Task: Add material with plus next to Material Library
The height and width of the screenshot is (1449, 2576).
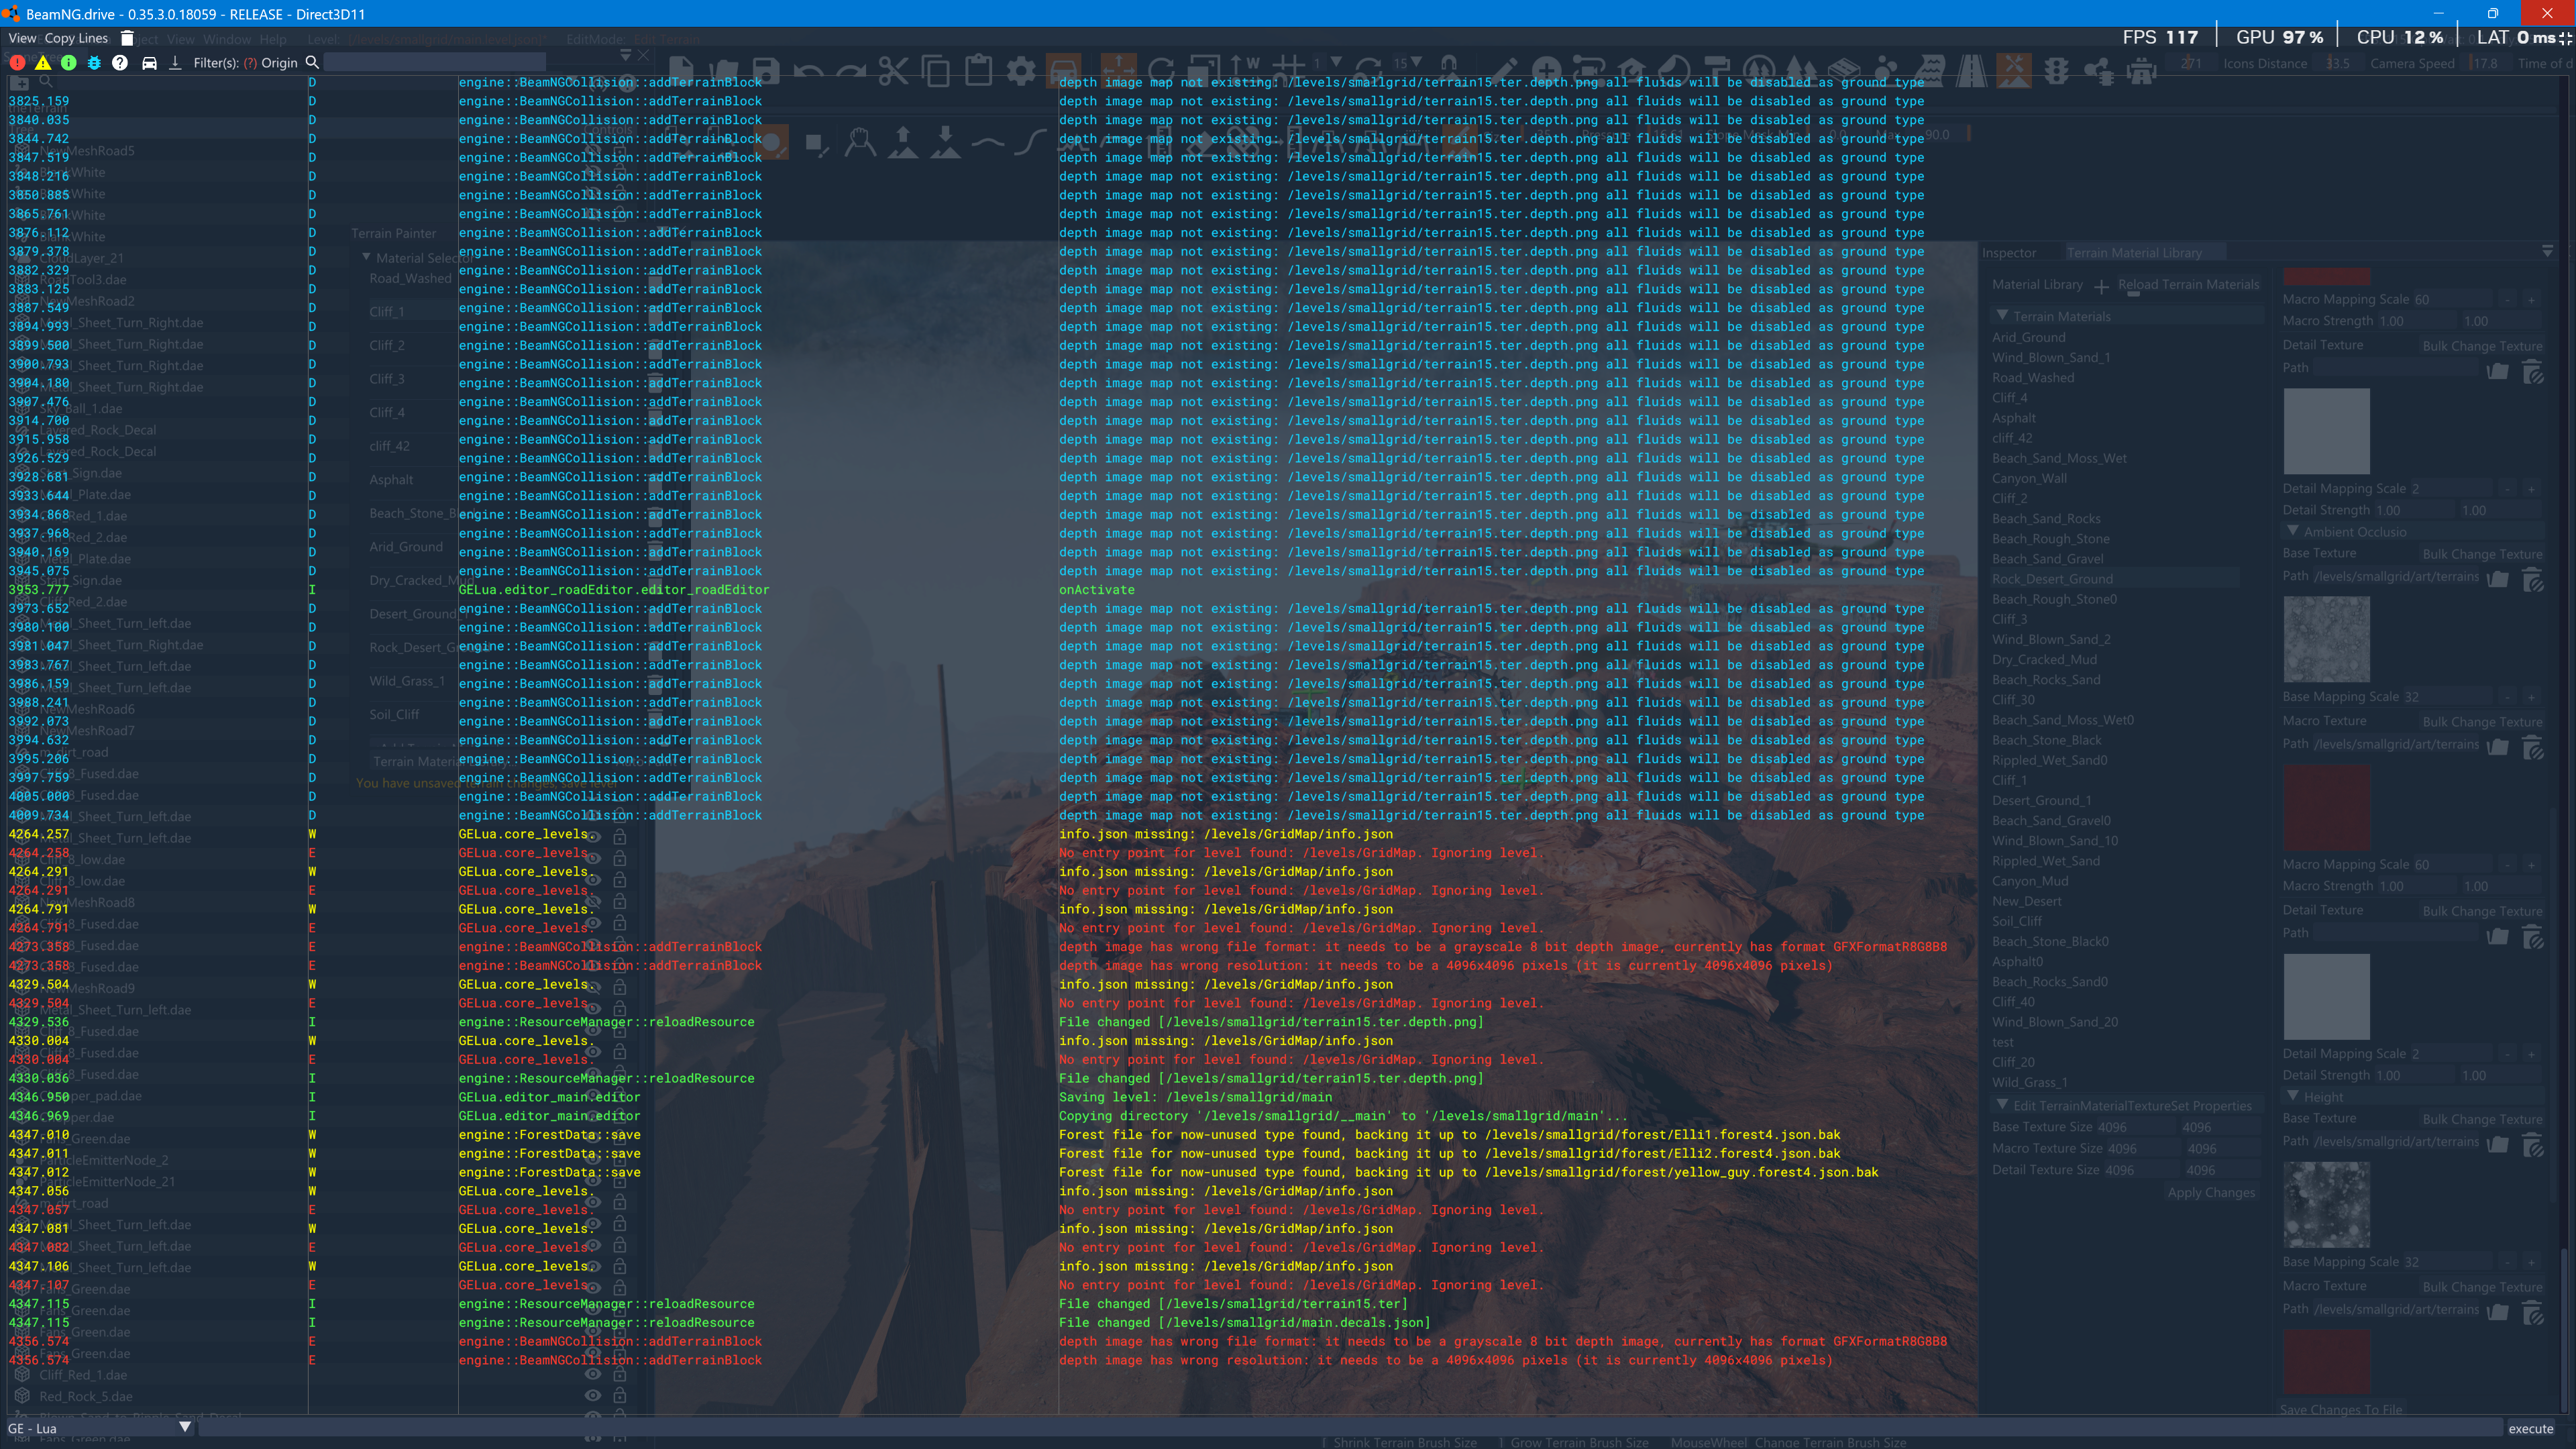Action: 2101,286
